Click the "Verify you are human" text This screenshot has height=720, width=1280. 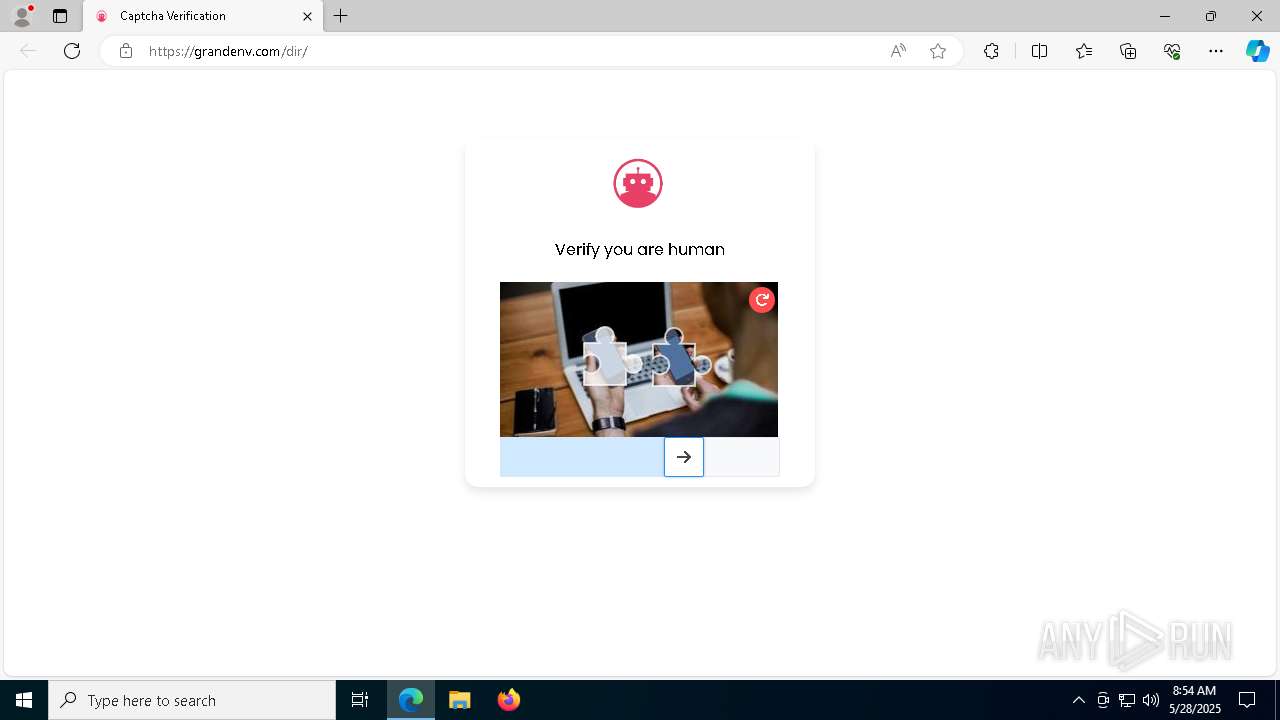(640, 249)
